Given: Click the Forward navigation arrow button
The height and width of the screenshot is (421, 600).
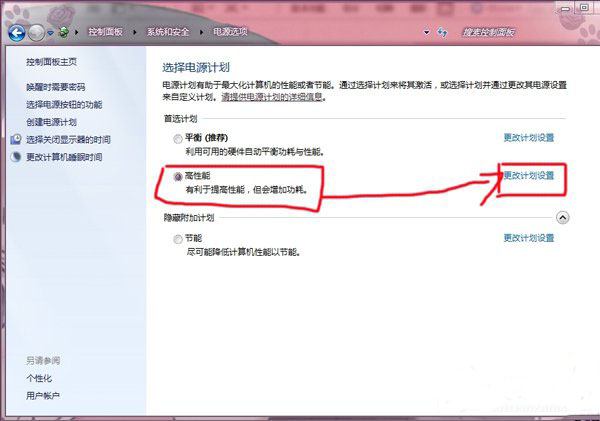Looking at the screenshot, I should pos(38,32).
